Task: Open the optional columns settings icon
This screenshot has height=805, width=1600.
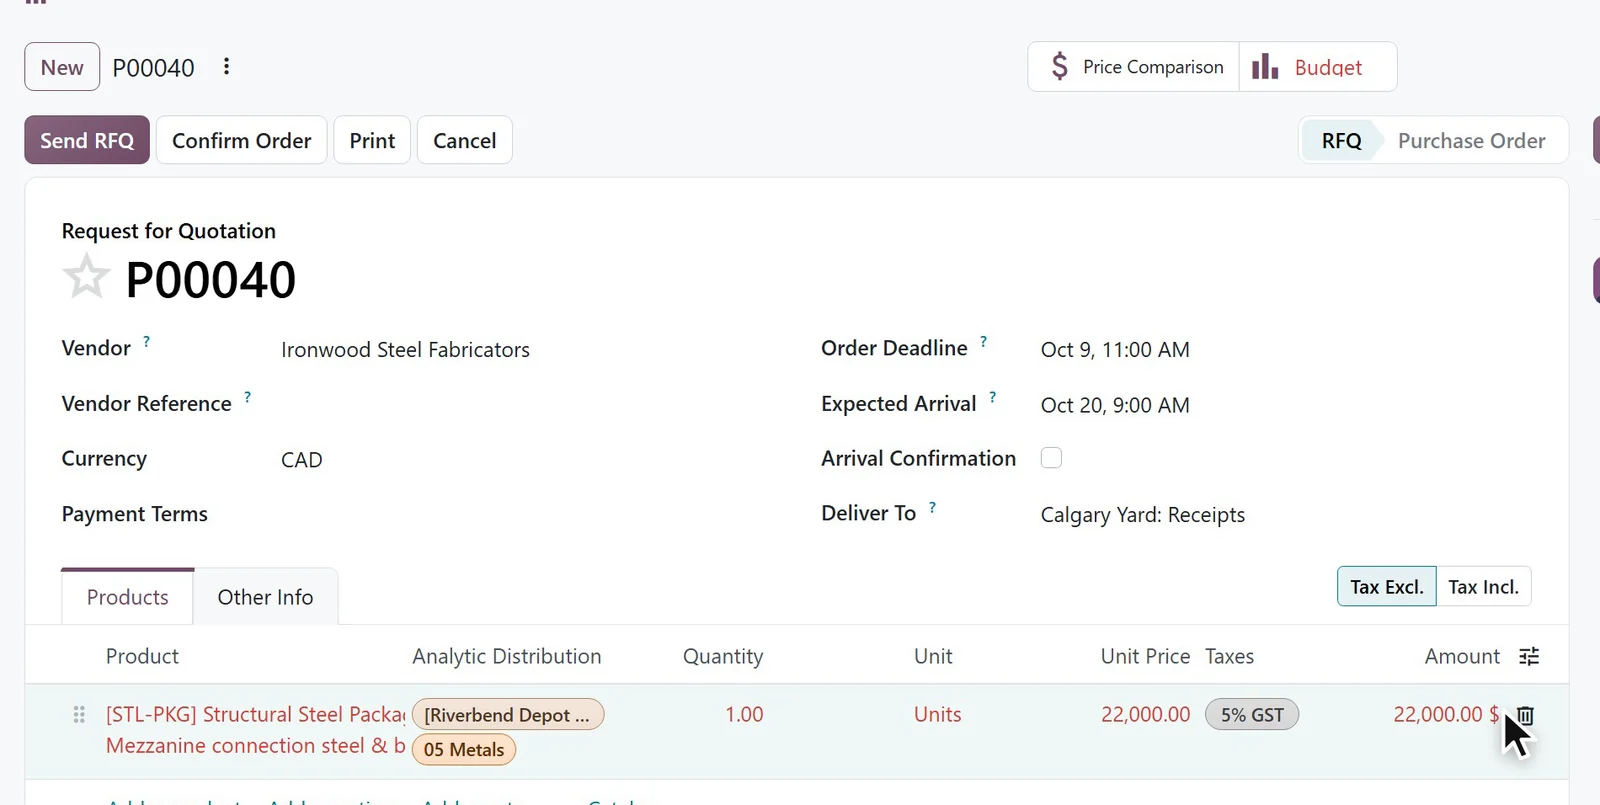Action: click(x=1529, y=656)
